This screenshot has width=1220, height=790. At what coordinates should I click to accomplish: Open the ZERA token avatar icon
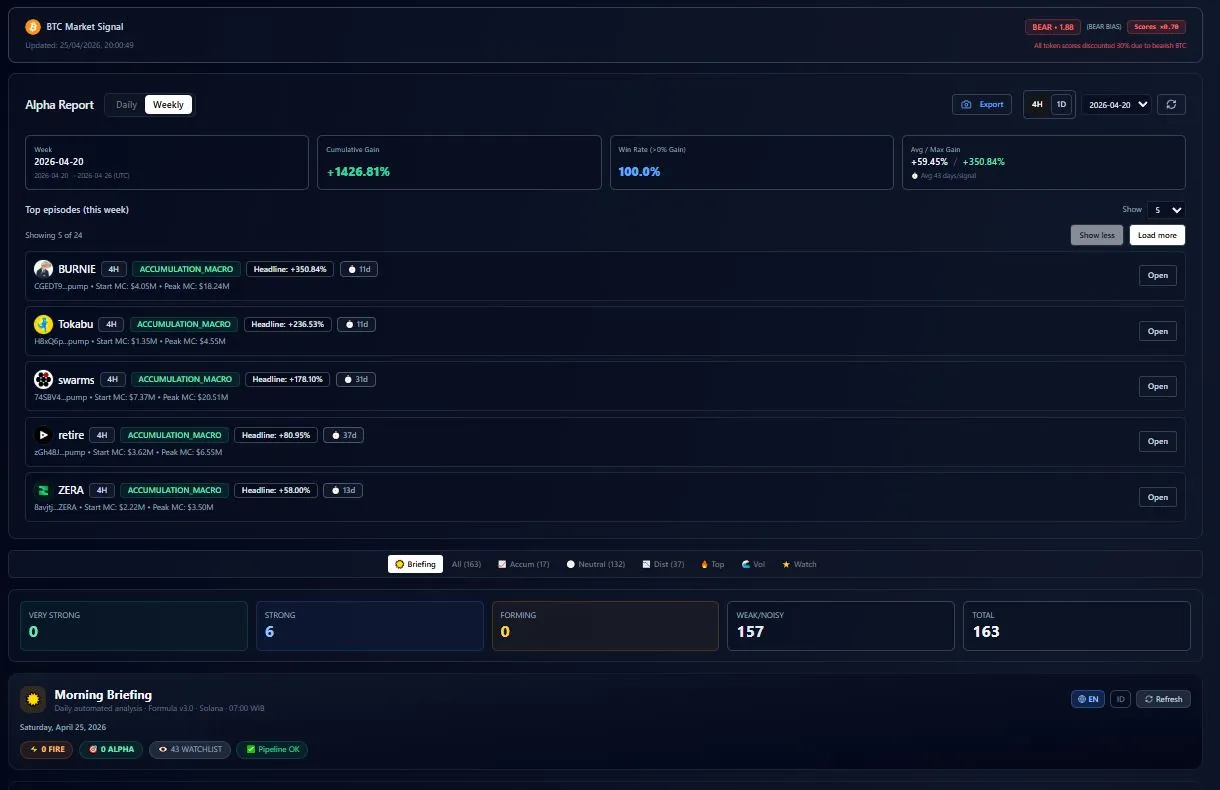point(43,490)
